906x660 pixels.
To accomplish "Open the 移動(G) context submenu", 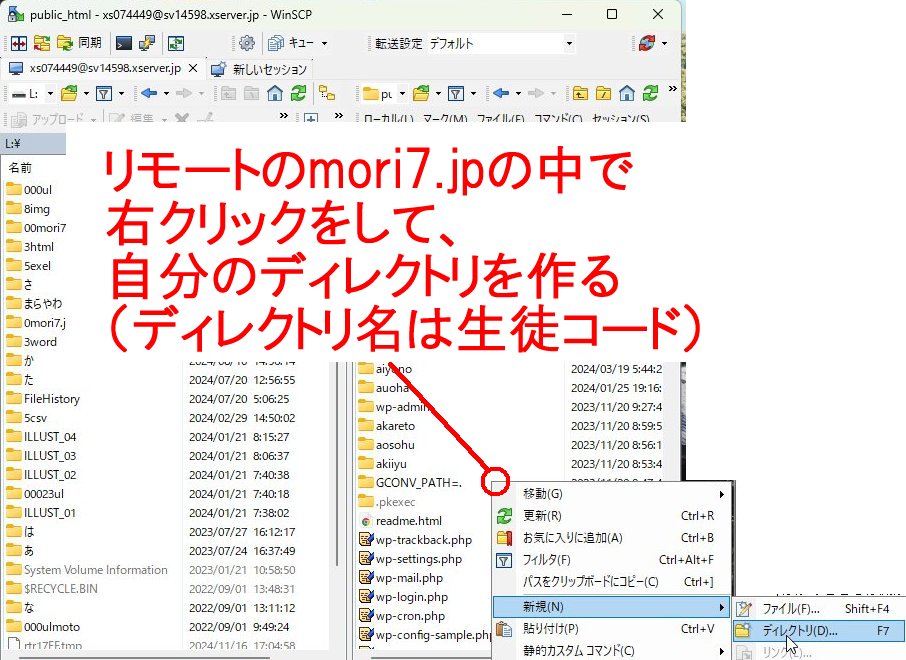I will coord(611,494).
